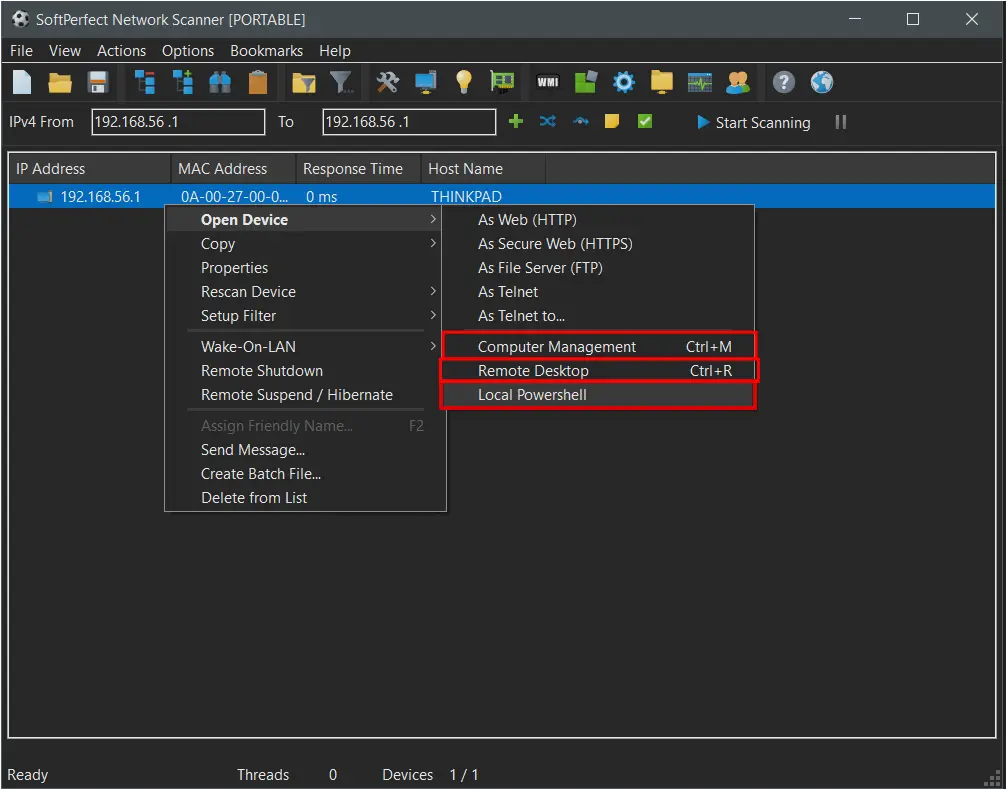
Task: Expand Wake-On-LAN submenu
Action: coord(305,347)
